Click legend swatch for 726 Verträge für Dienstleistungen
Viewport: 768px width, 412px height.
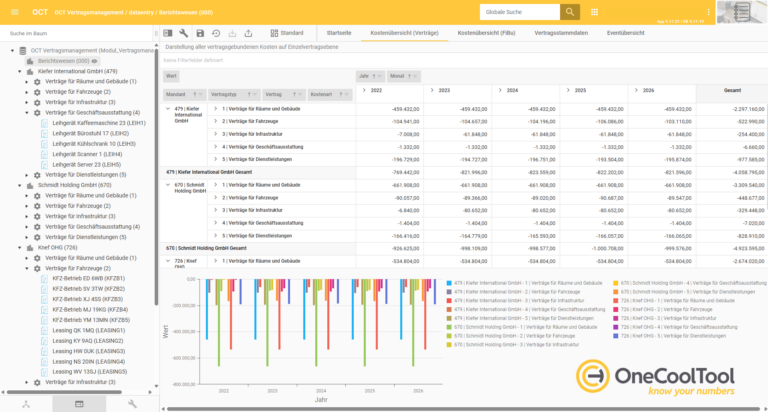point(616,336)
